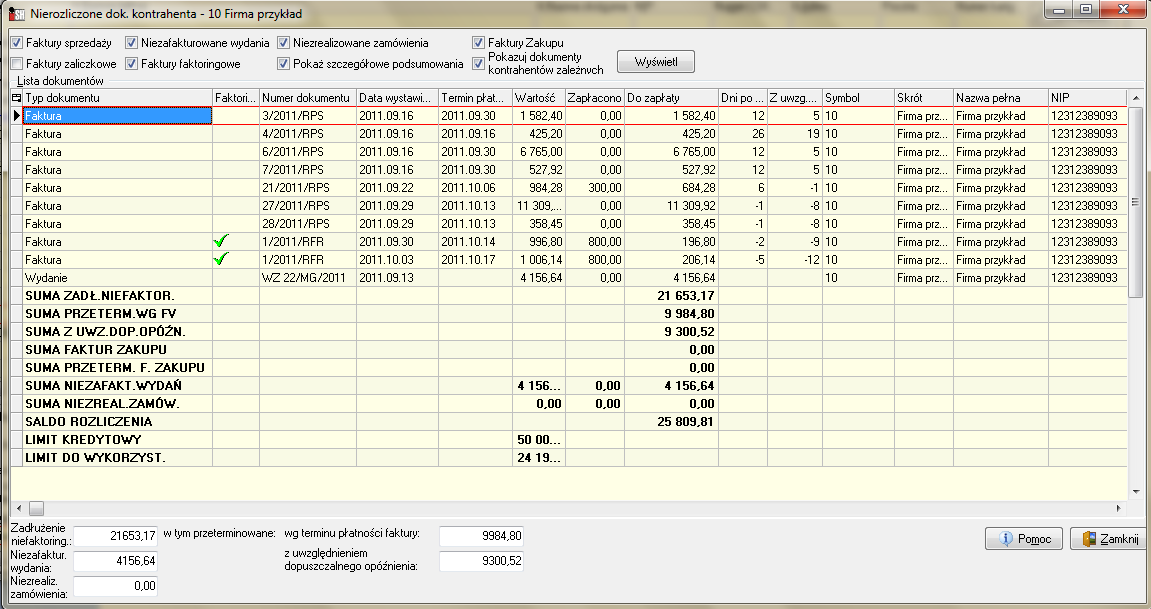Sort by the Numer dokumentu column header
Screen dimensions: 1151x609
point(308,98)
